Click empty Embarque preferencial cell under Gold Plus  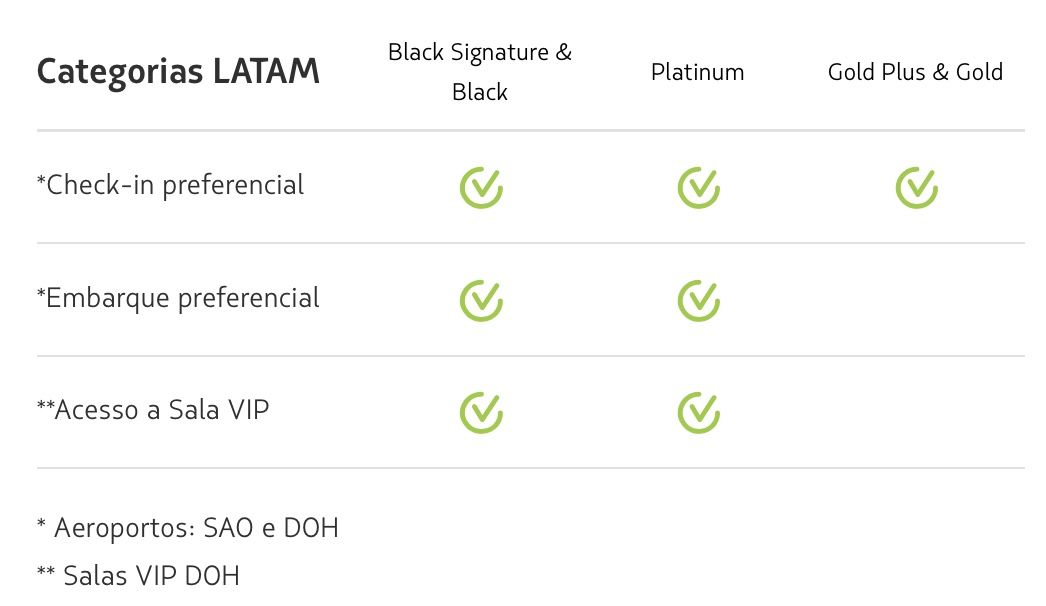point(916,300)
